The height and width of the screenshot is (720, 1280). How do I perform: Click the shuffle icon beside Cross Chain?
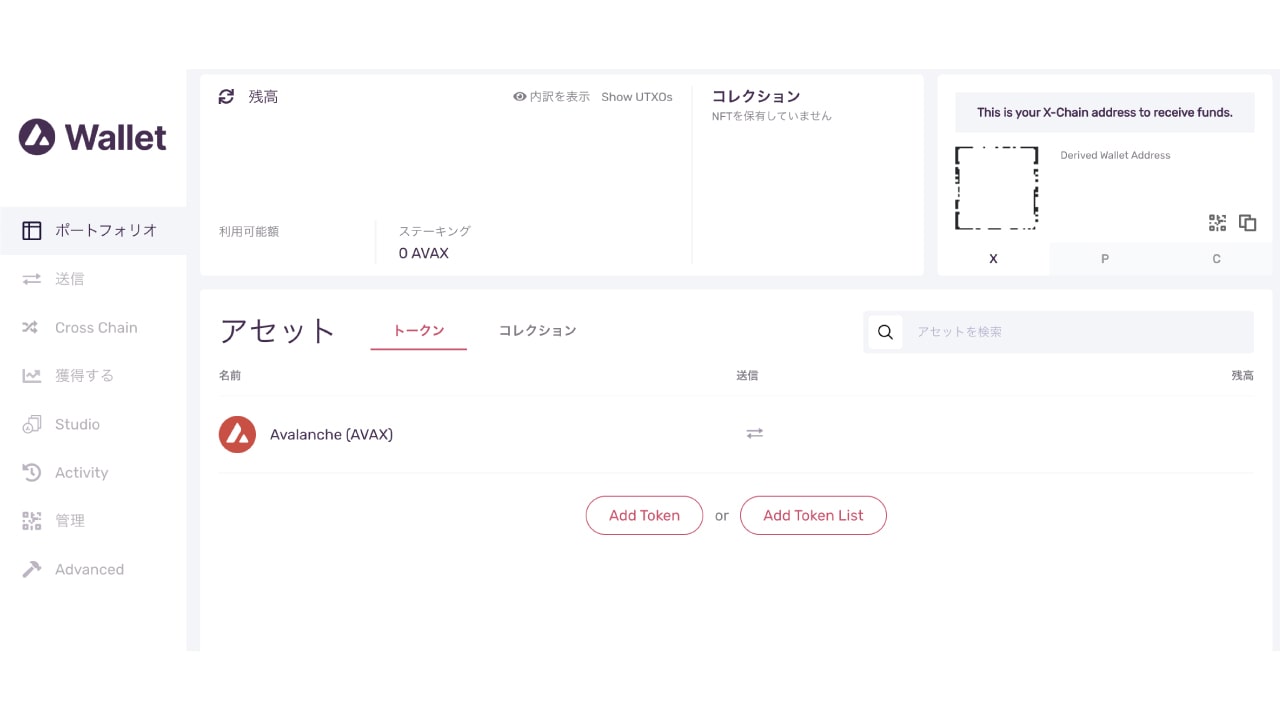click(31, 327)
